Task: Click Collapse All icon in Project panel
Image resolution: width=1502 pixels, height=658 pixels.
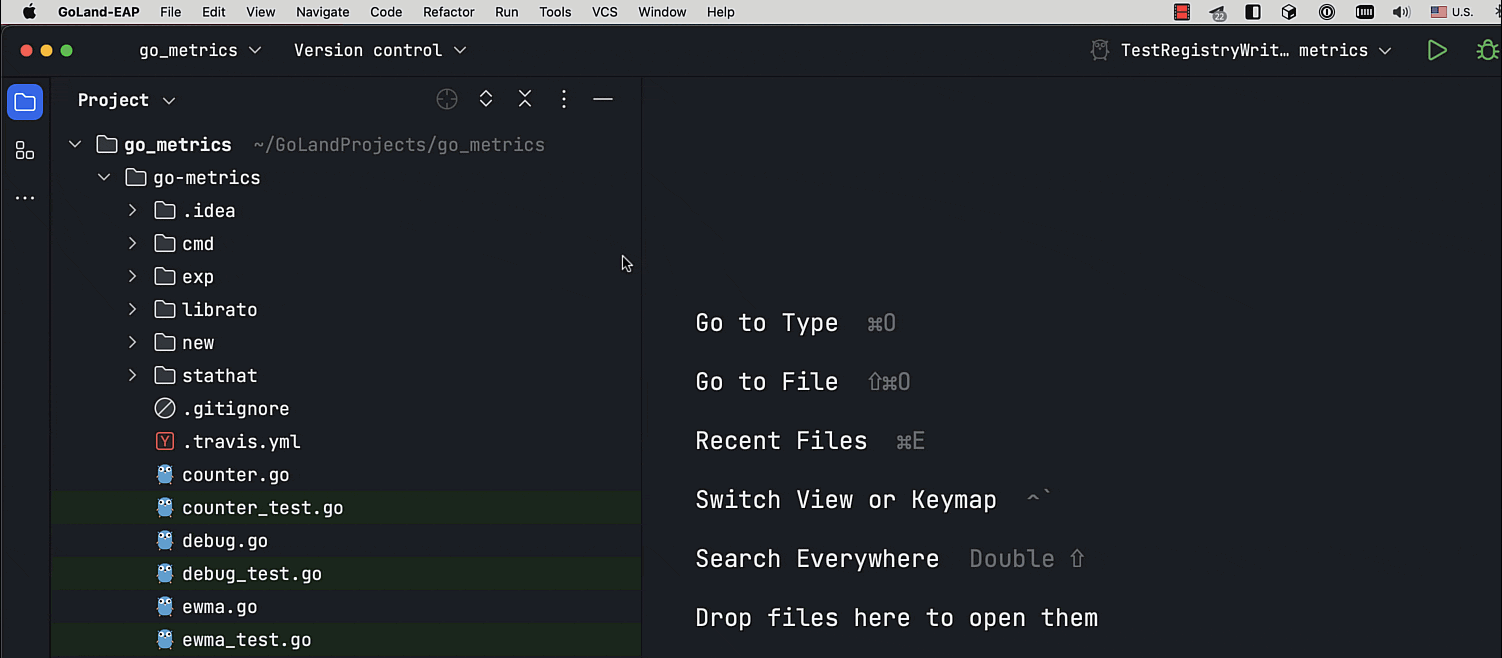Action: click(x=525, y=99)
